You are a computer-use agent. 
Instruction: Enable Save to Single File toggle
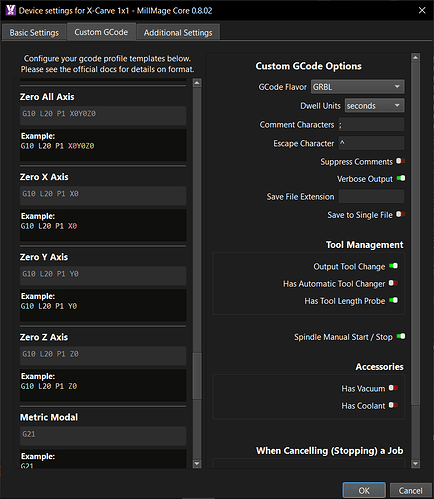tap(400, 214)
